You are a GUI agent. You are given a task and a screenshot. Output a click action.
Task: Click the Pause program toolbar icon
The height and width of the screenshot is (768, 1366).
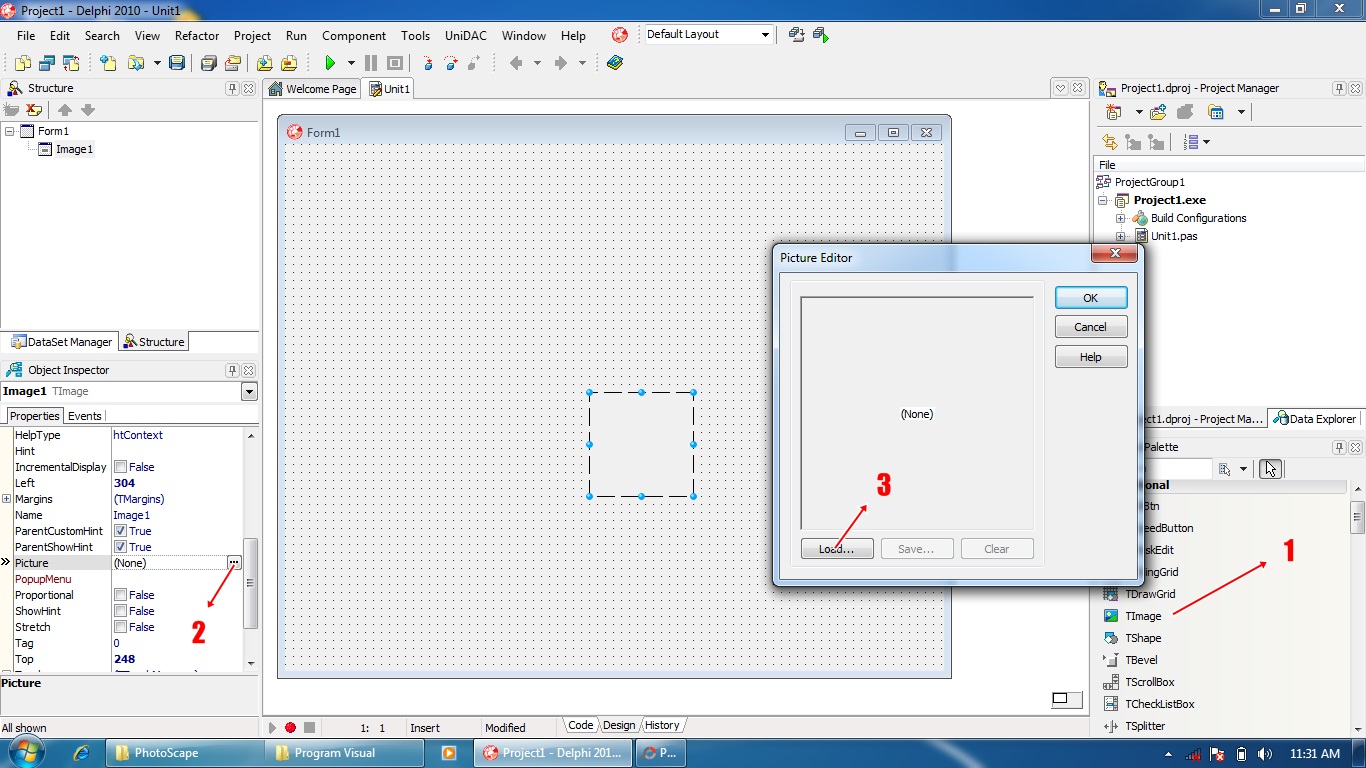tap(371, 63)
